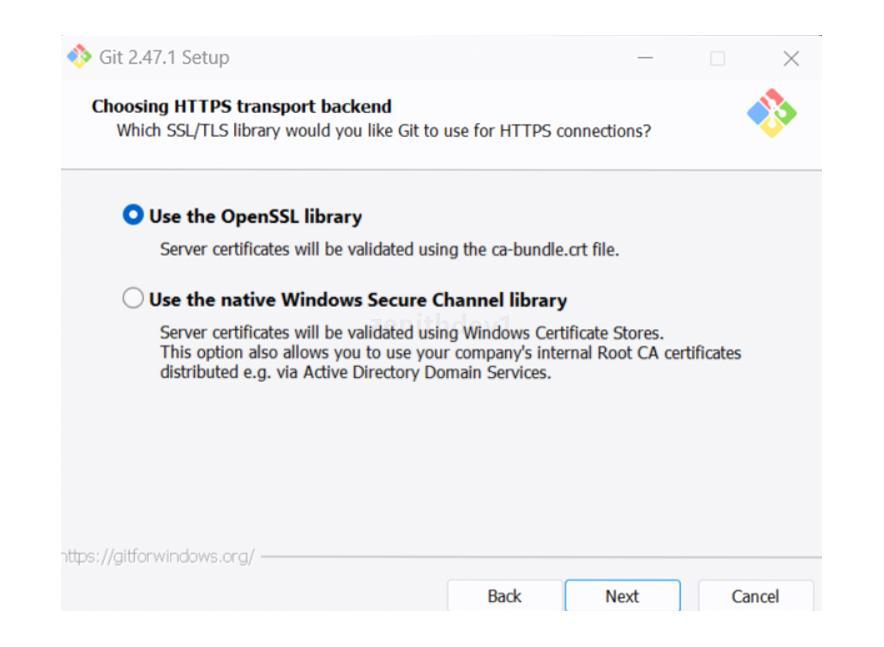Image resolution: width=884 pixels, height=647 pixels.
Task: Close the Git 2.47.1 Setup window
Action: [x=791, y=58]
